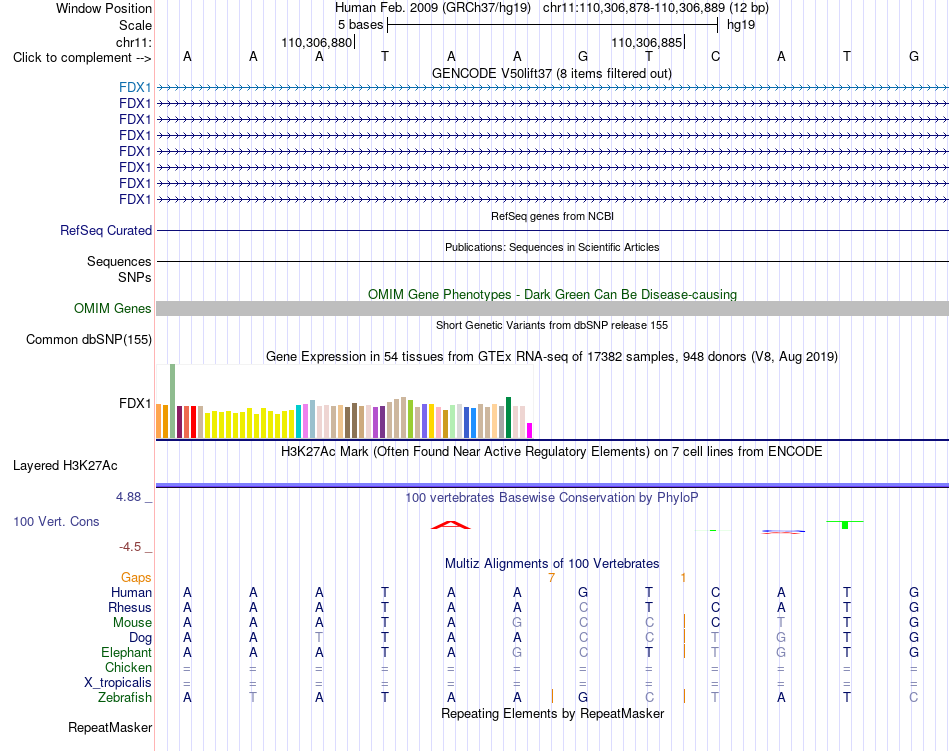Open "Short Genetic Variants from dbSNP release 155"
This screenshot has height=751, width=950.
(552, 325)
